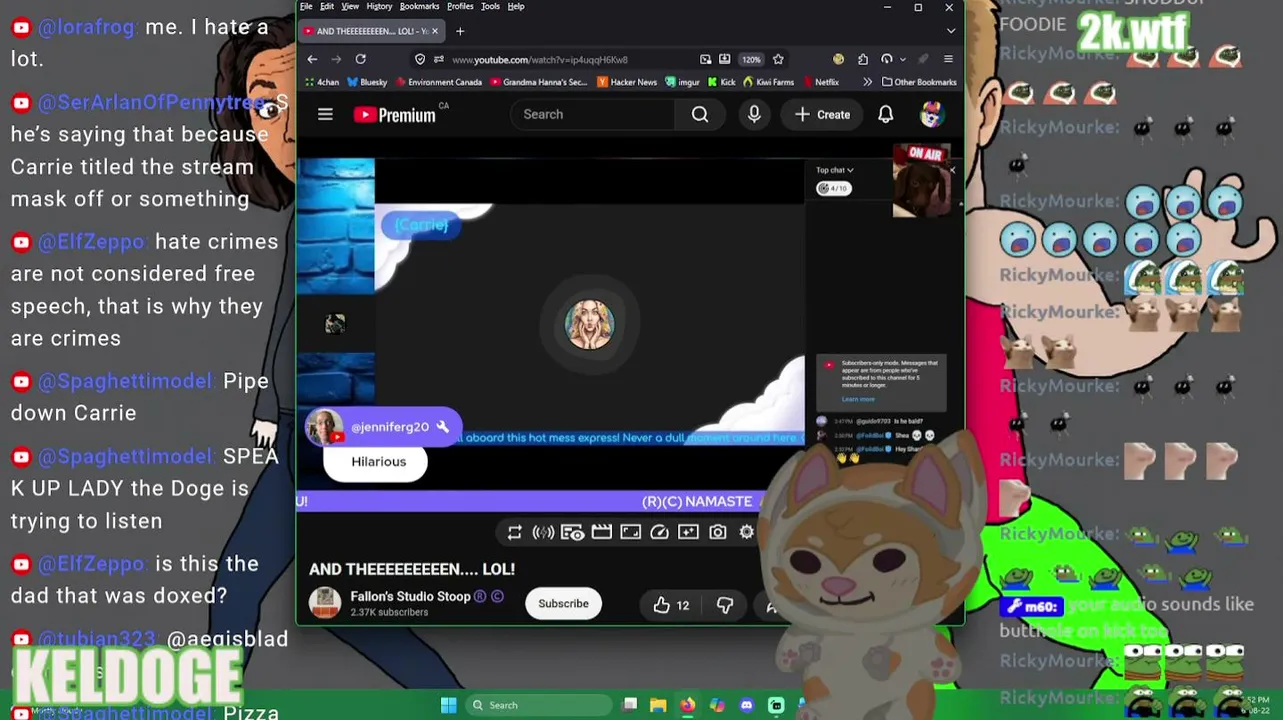The image size is (1283, 720).
Task: Open Grandma Hanna's bookmark
Action: (x=539, y=82)
